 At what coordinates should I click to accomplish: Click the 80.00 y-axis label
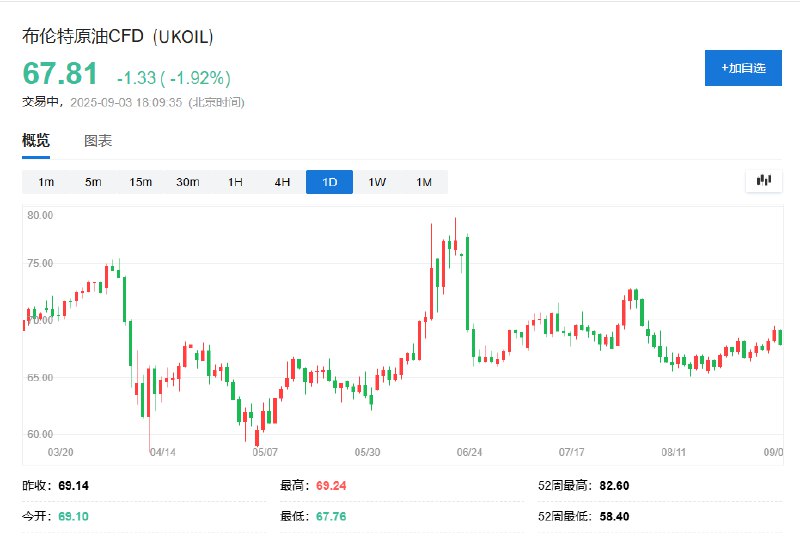[40, 215]
